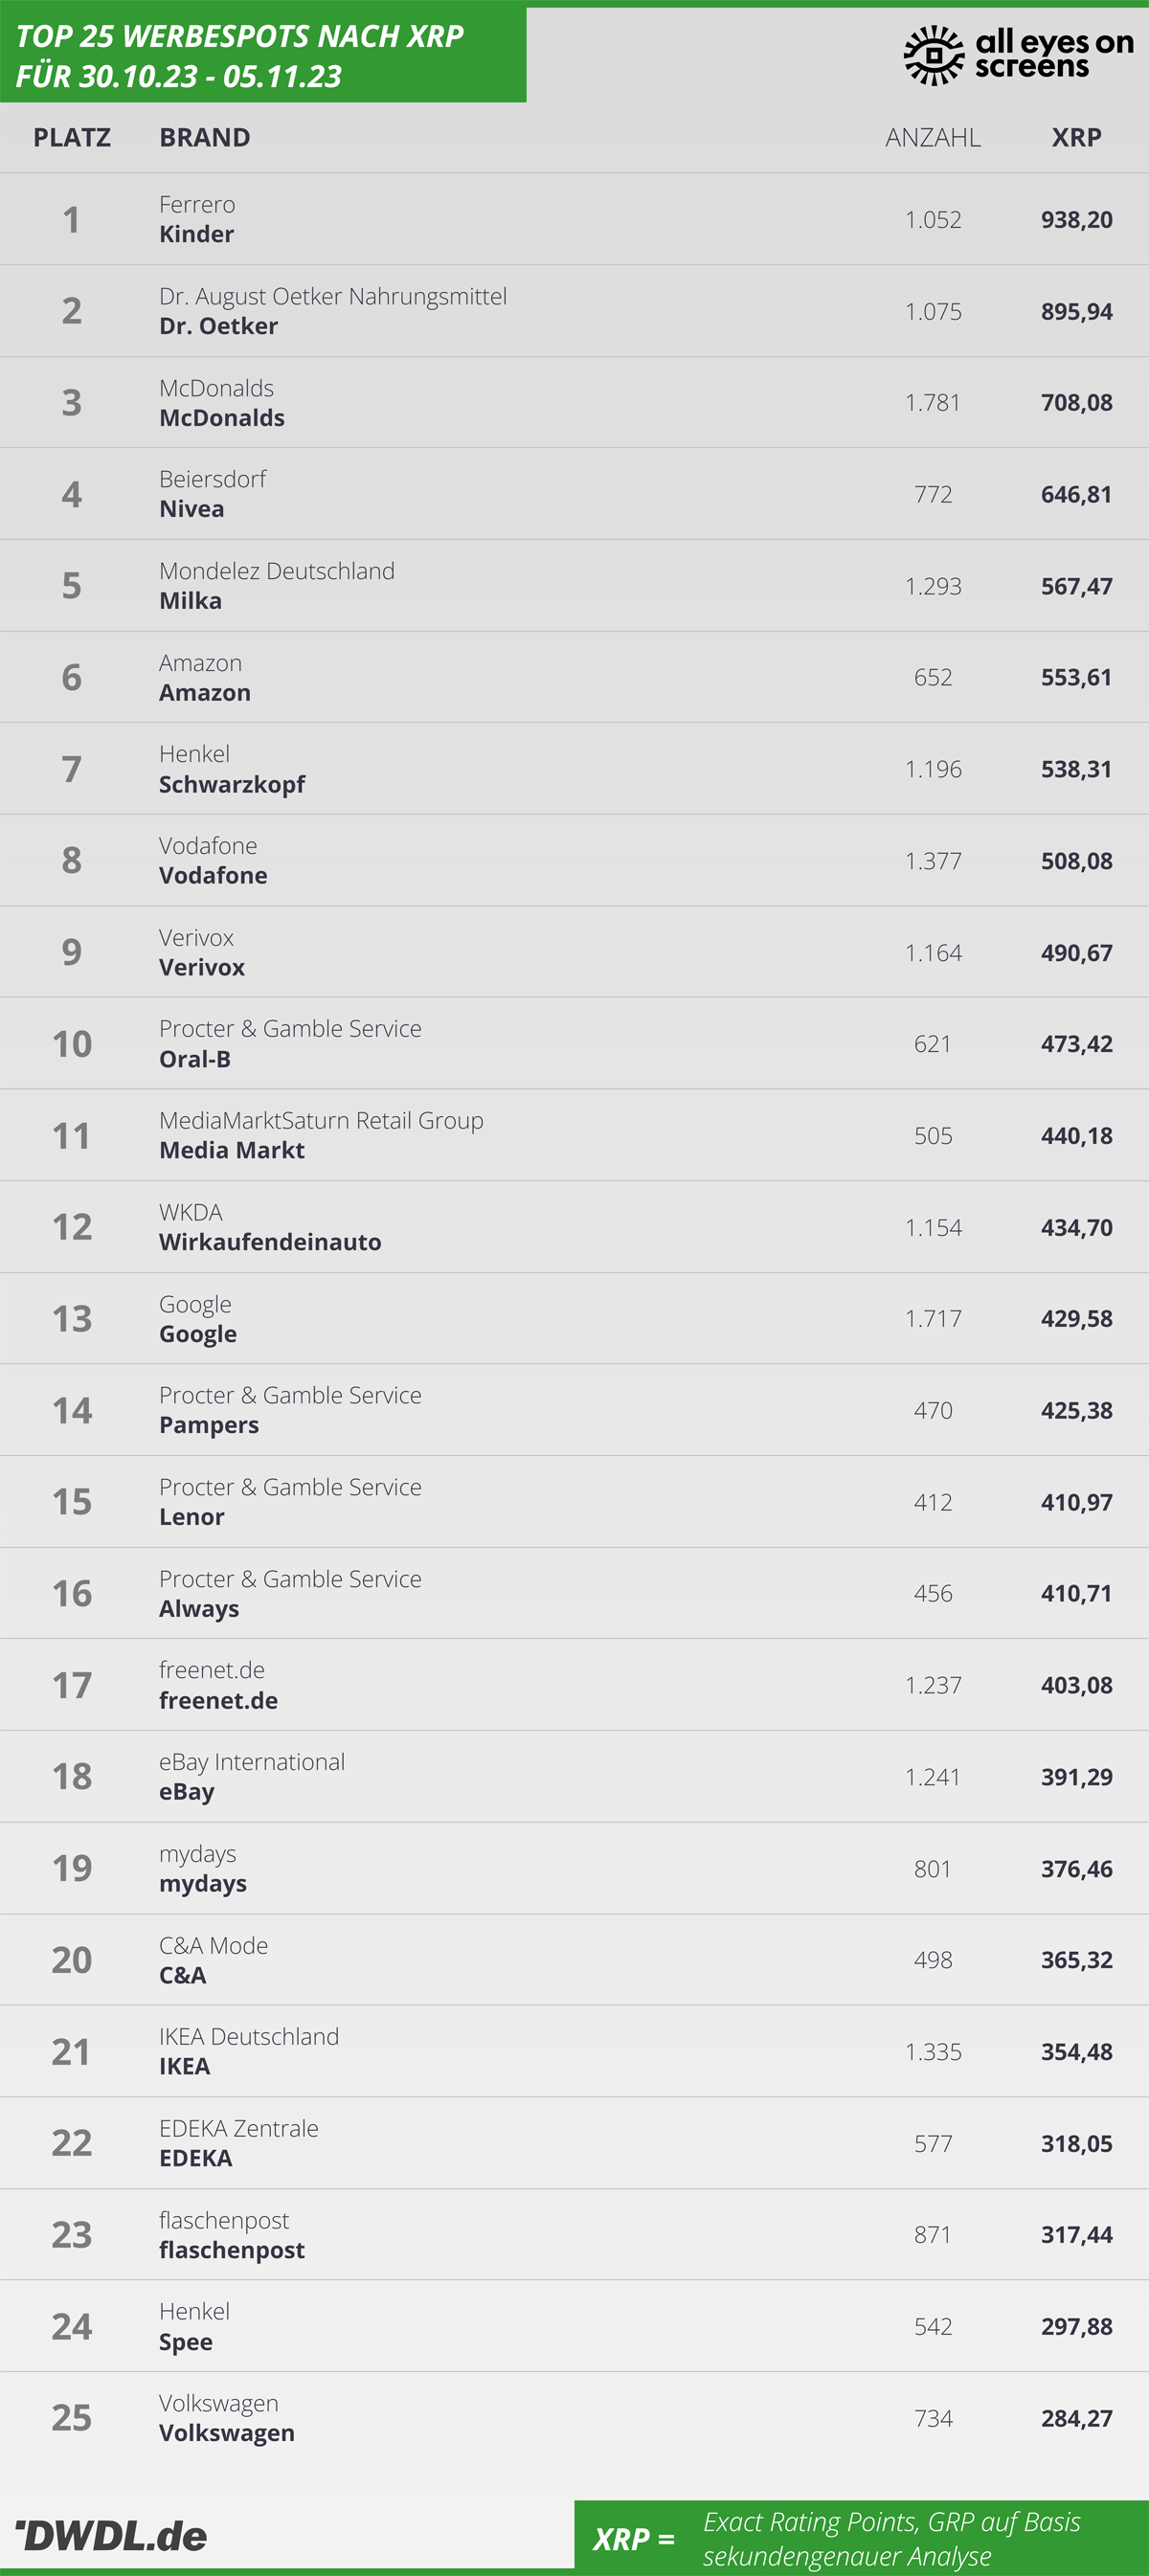
Task: Select the Wirkaufendeinauto row
Action: [574, 1227]
